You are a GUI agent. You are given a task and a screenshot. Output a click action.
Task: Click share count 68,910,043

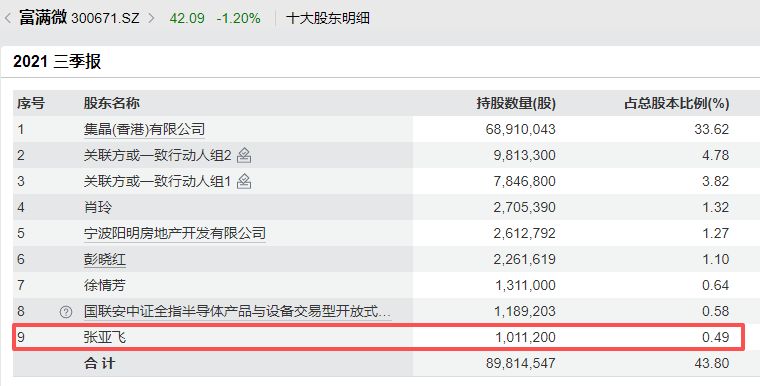(x=521, y=129)
